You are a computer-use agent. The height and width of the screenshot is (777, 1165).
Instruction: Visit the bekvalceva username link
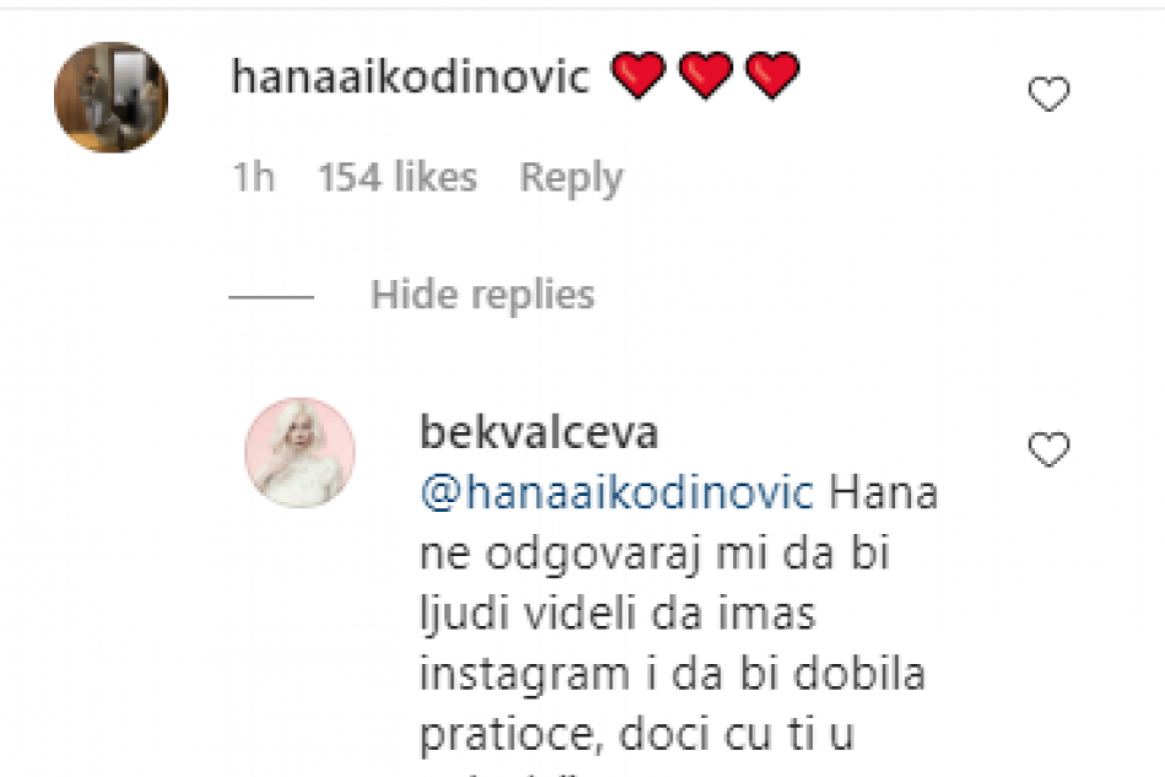(539, 432)
